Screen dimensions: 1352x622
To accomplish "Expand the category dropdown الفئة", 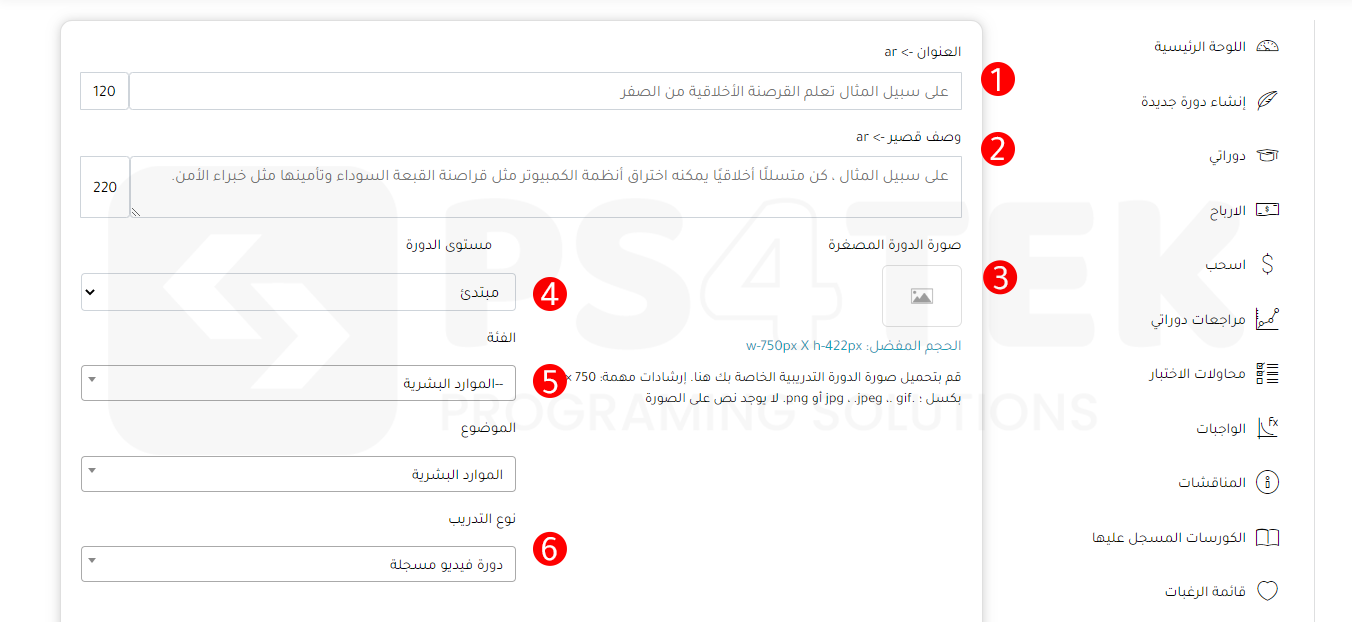I will tap(298, 383).
